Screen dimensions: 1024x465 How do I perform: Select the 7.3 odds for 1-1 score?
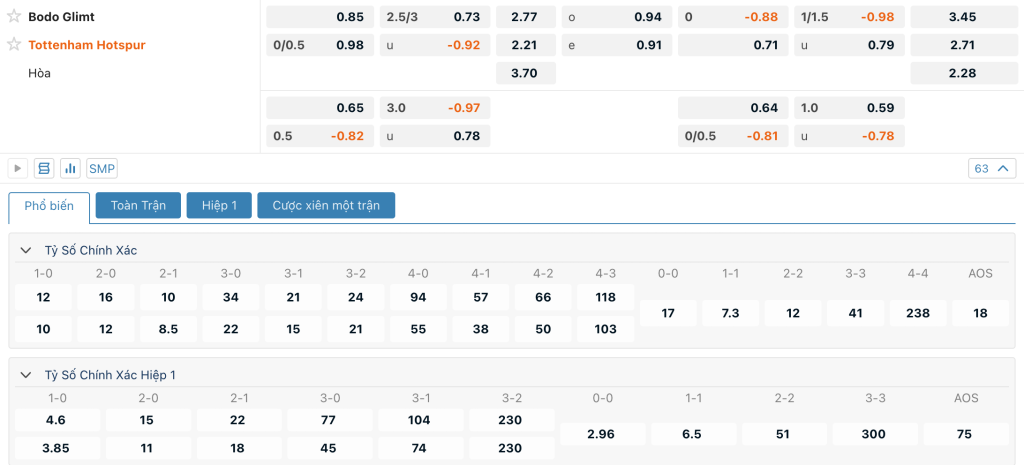[731, 313]
